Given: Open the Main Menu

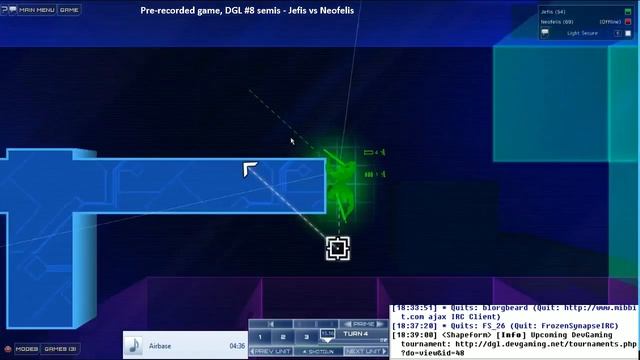Looking at the screenshot, I should click(37, 10).
